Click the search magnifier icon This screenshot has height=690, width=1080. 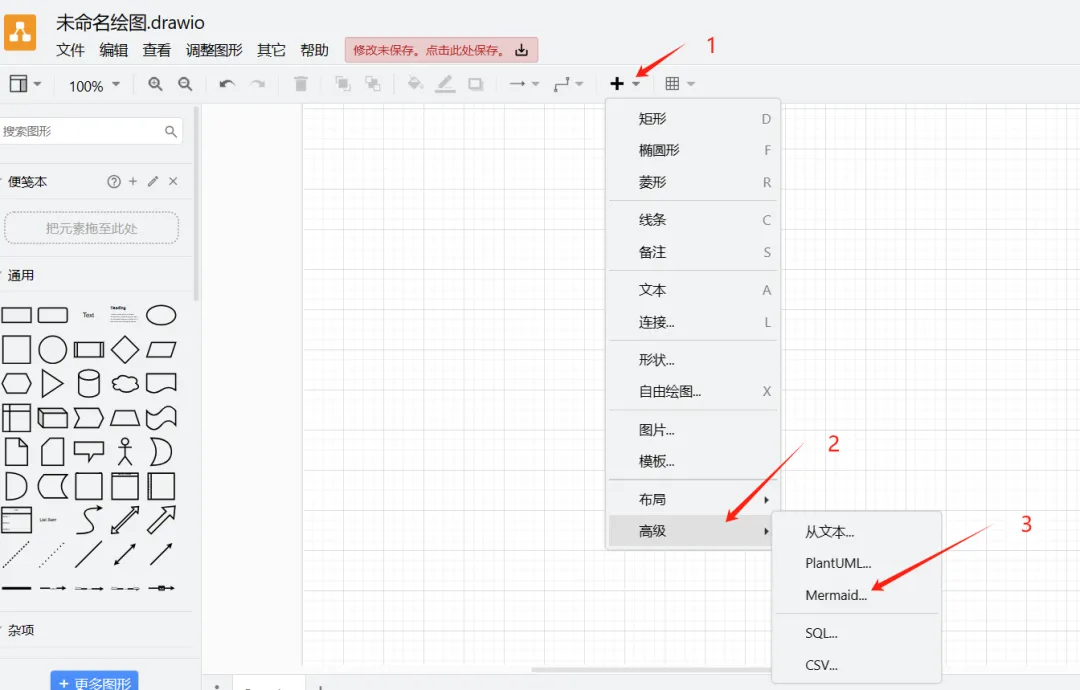171,131
